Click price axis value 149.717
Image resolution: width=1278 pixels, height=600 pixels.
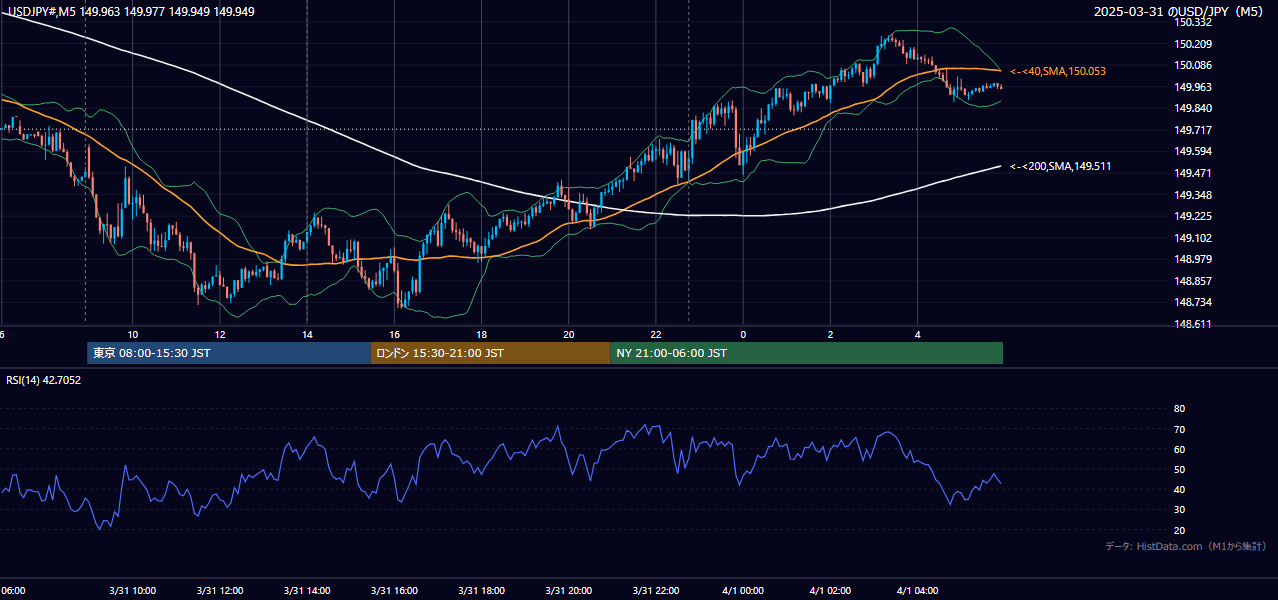point(1193,130)
